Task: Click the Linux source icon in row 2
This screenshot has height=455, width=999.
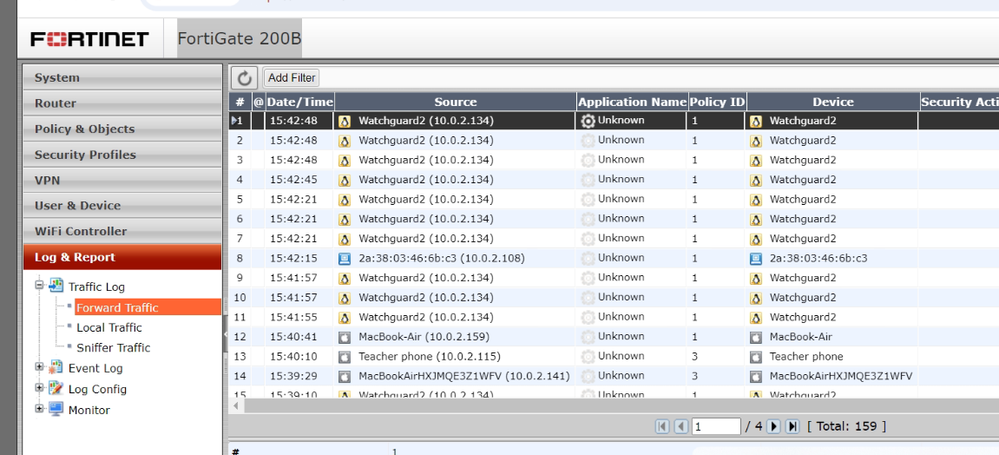Action: (x=345, y=141)
